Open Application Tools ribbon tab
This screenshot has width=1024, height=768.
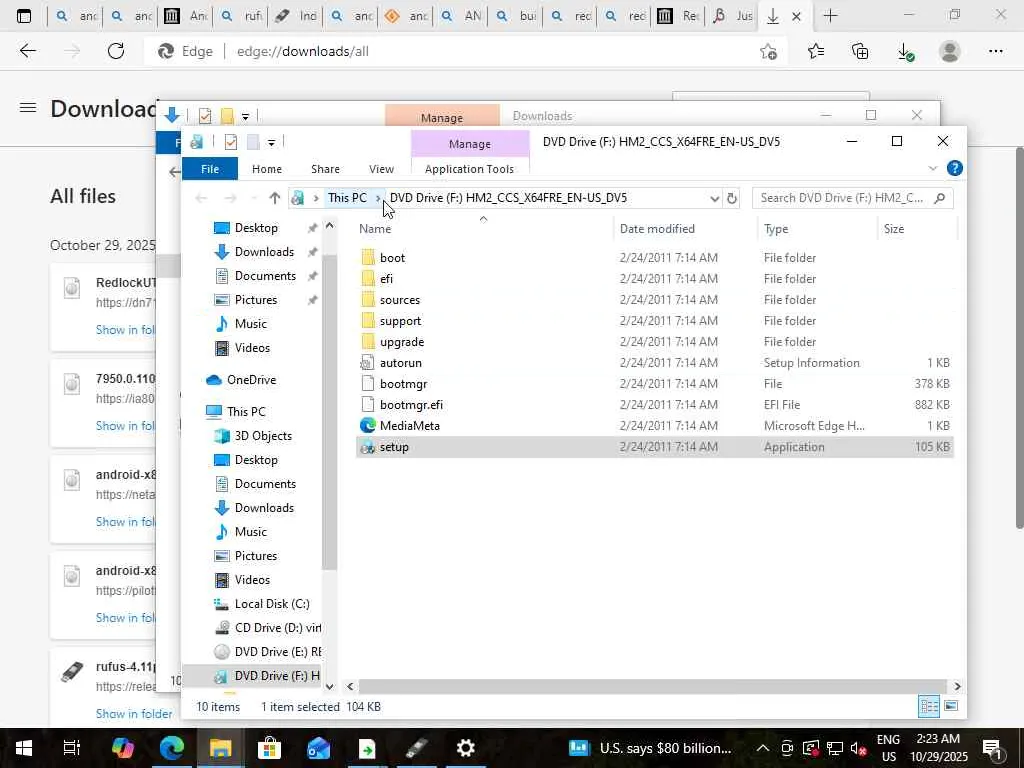pyautogui.click(x=469, y=168)
